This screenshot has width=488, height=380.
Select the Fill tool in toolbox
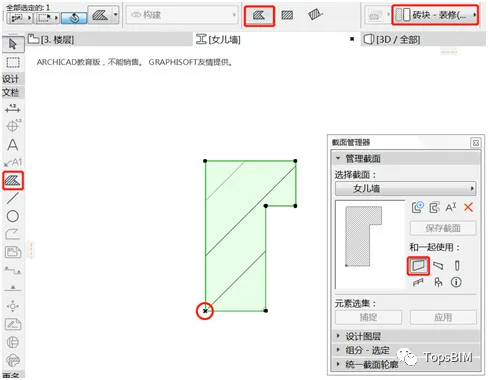13,180
